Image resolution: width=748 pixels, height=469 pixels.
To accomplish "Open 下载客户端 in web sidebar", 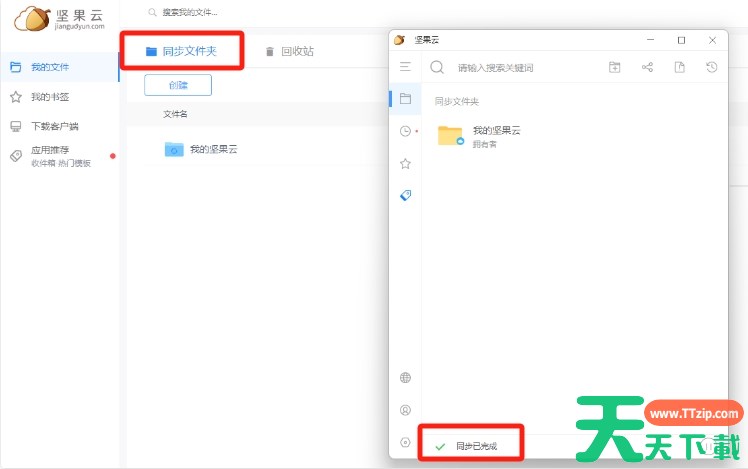I will pos(54,126).
